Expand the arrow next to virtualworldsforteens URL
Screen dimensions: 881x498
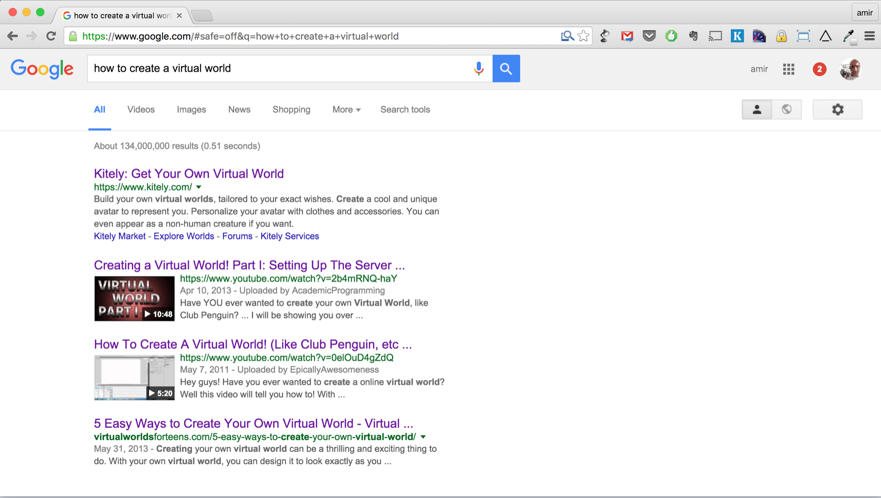423,437
